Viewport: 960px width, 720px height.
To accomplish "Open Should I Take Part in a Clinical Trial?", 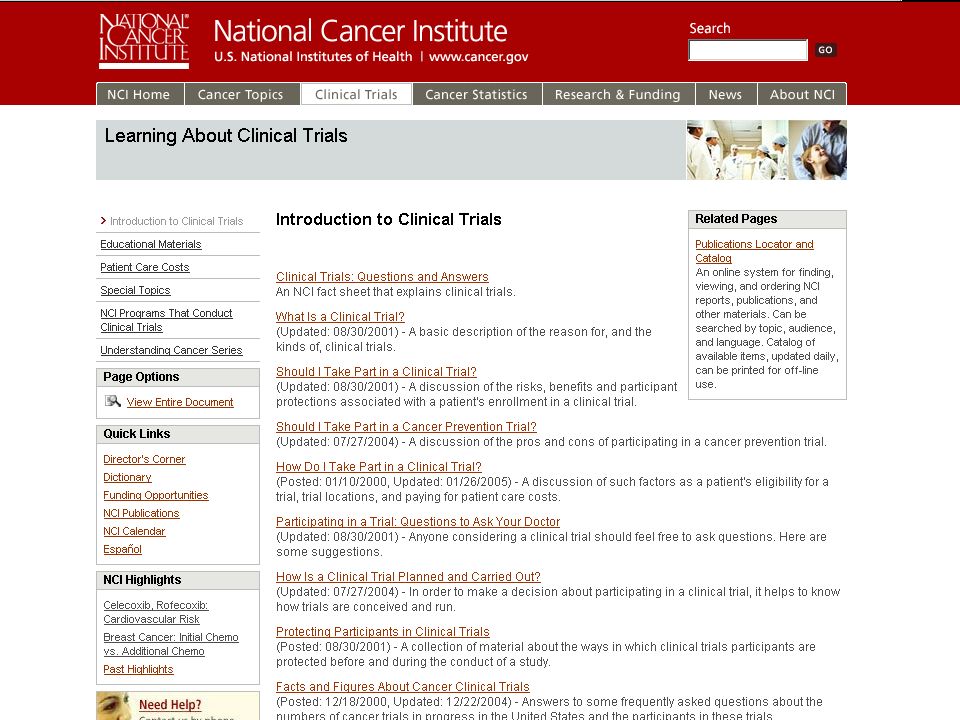I will click(x=376, y=372).
